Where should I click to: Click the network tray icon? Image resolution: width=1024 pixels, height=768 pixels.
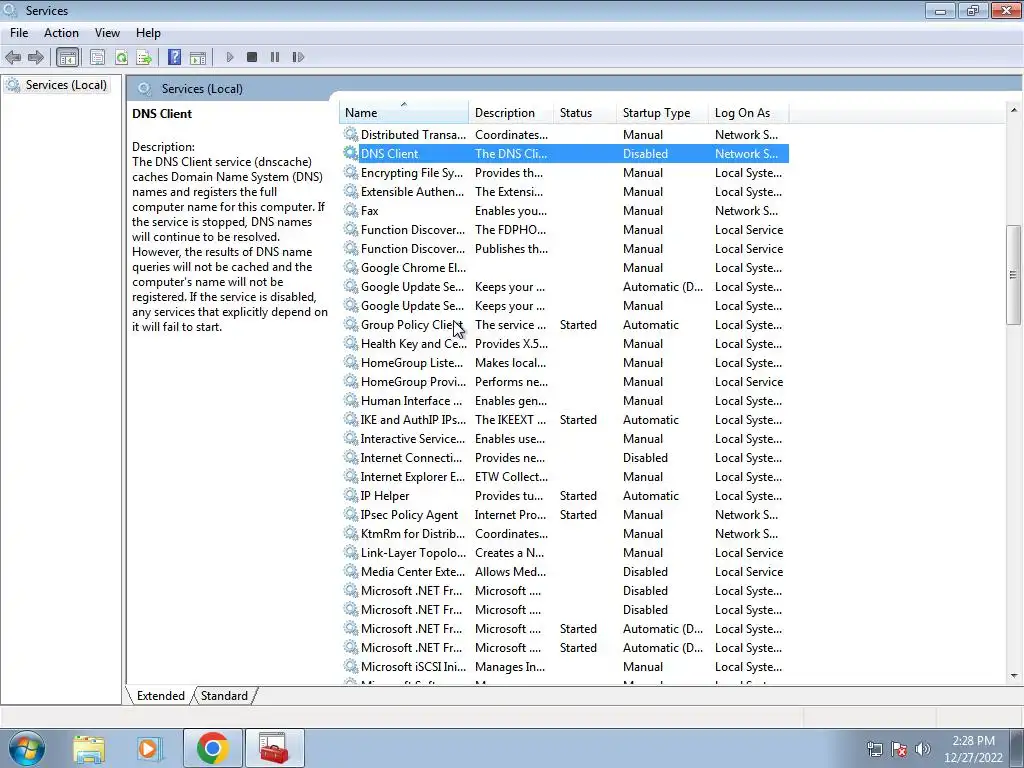[874, 749]
